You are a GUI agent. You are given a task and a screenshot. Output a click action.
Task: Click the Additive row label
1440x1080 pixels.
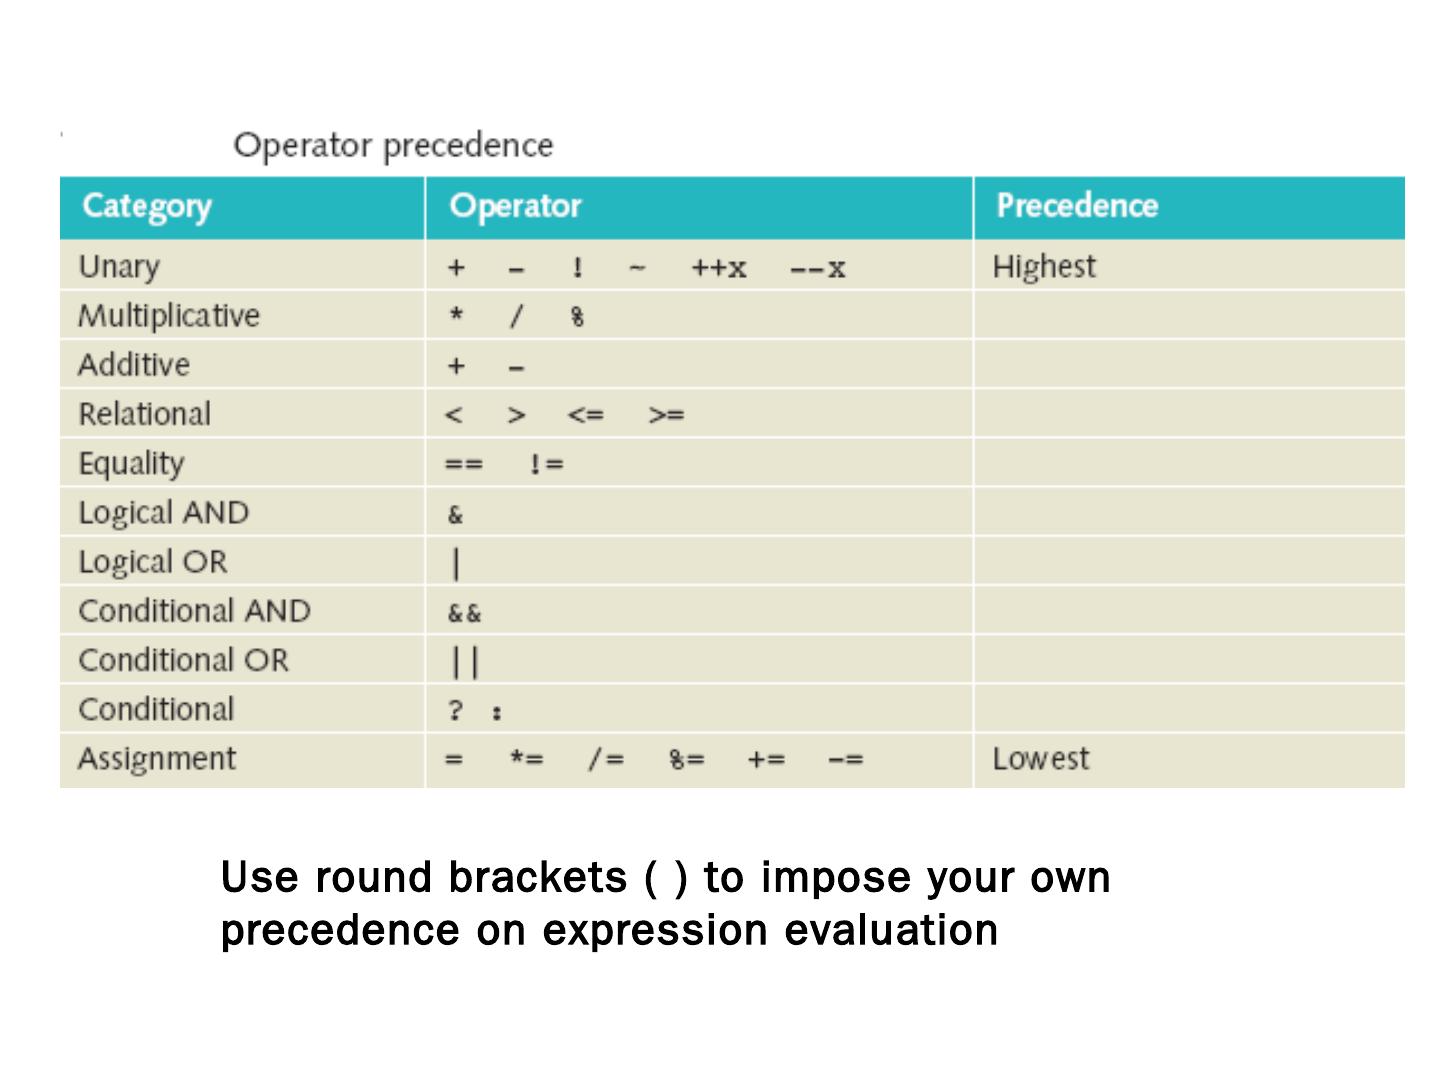click(134, 365)
